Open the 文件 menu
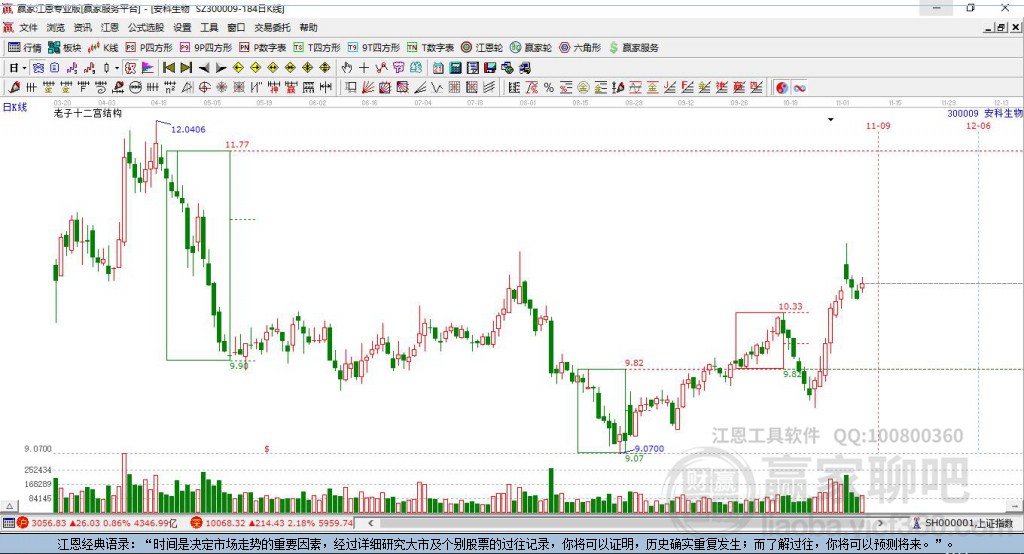 pyautogui.click(x=28, y=27)
